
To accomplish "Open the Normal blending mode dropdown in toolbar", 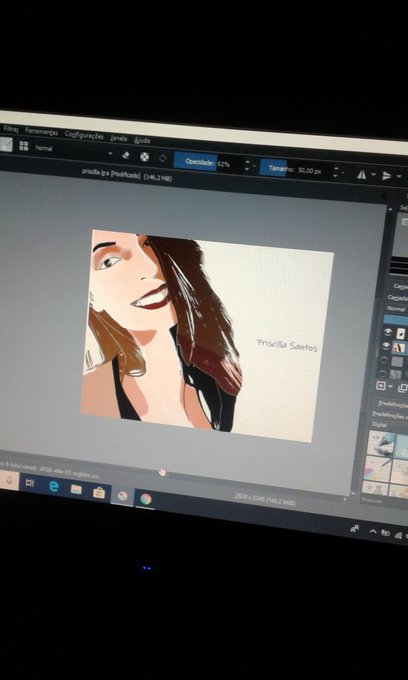I will [x=74, y=150].
